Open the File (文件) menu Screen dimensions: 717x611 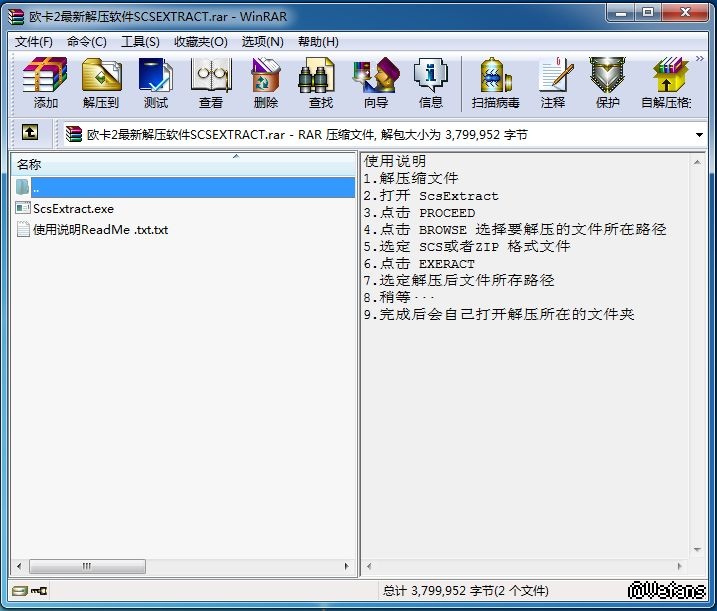[x=34, y=42]
